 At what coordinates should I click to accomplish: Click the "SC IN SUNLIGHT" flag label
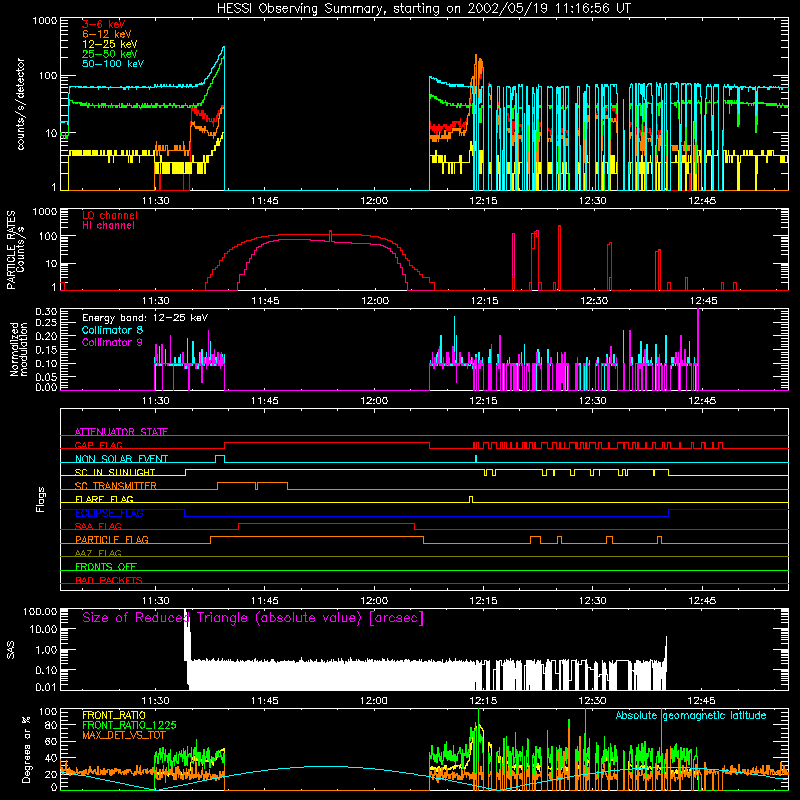point(115,472)
